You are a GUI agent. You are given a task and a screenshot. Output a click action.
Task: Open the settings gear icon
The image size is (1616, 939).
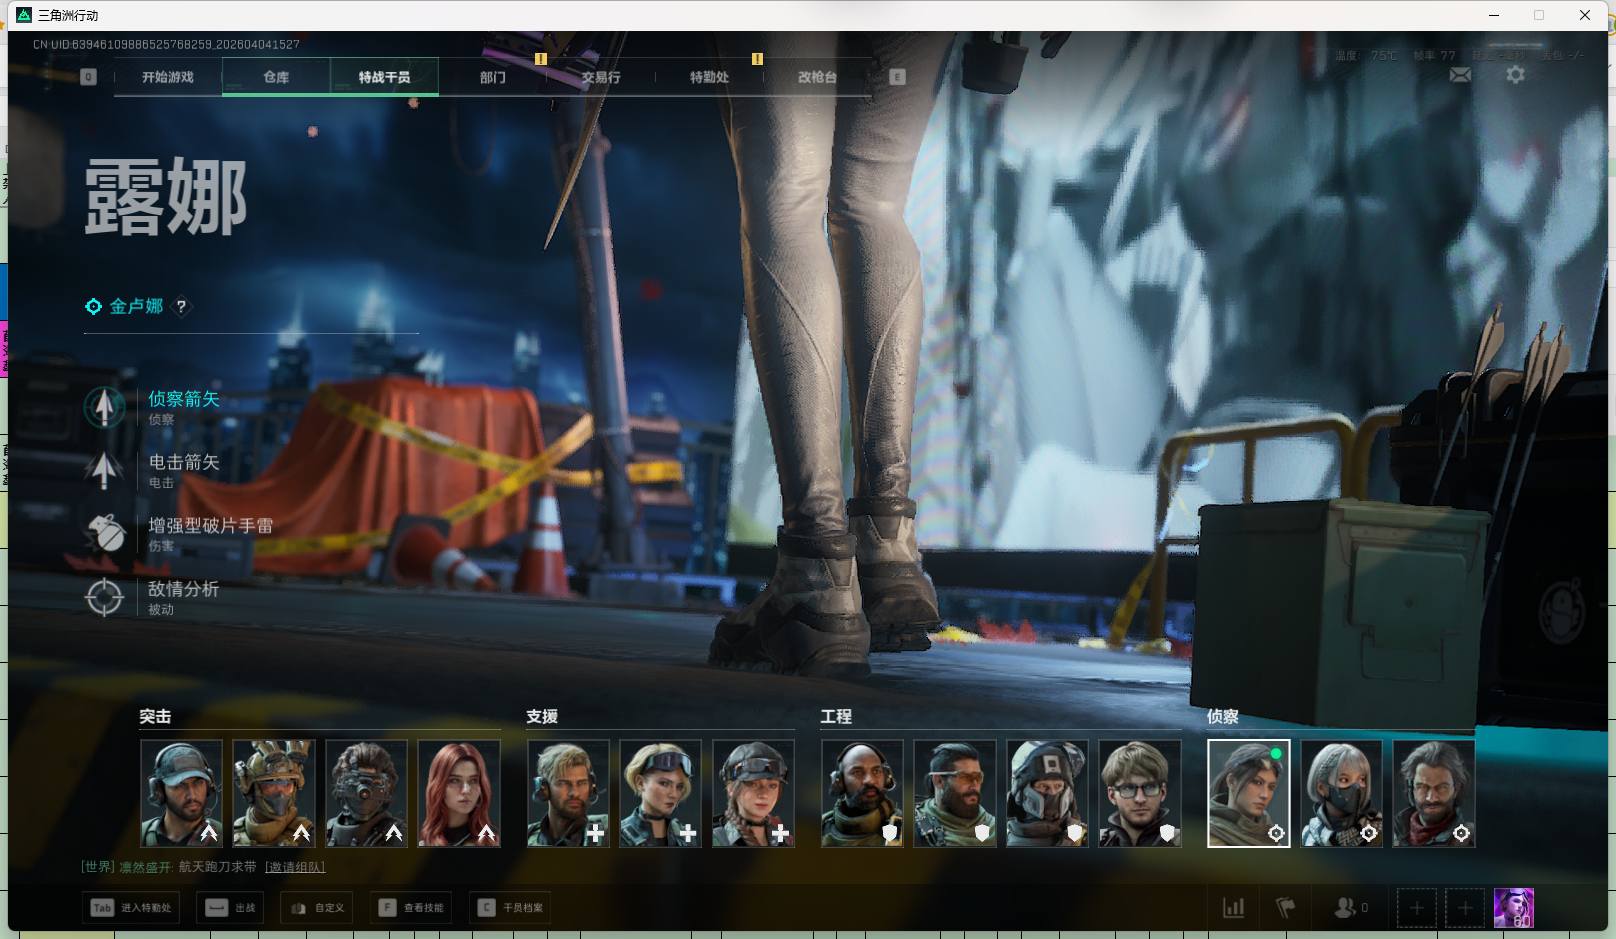(1515, 75)
